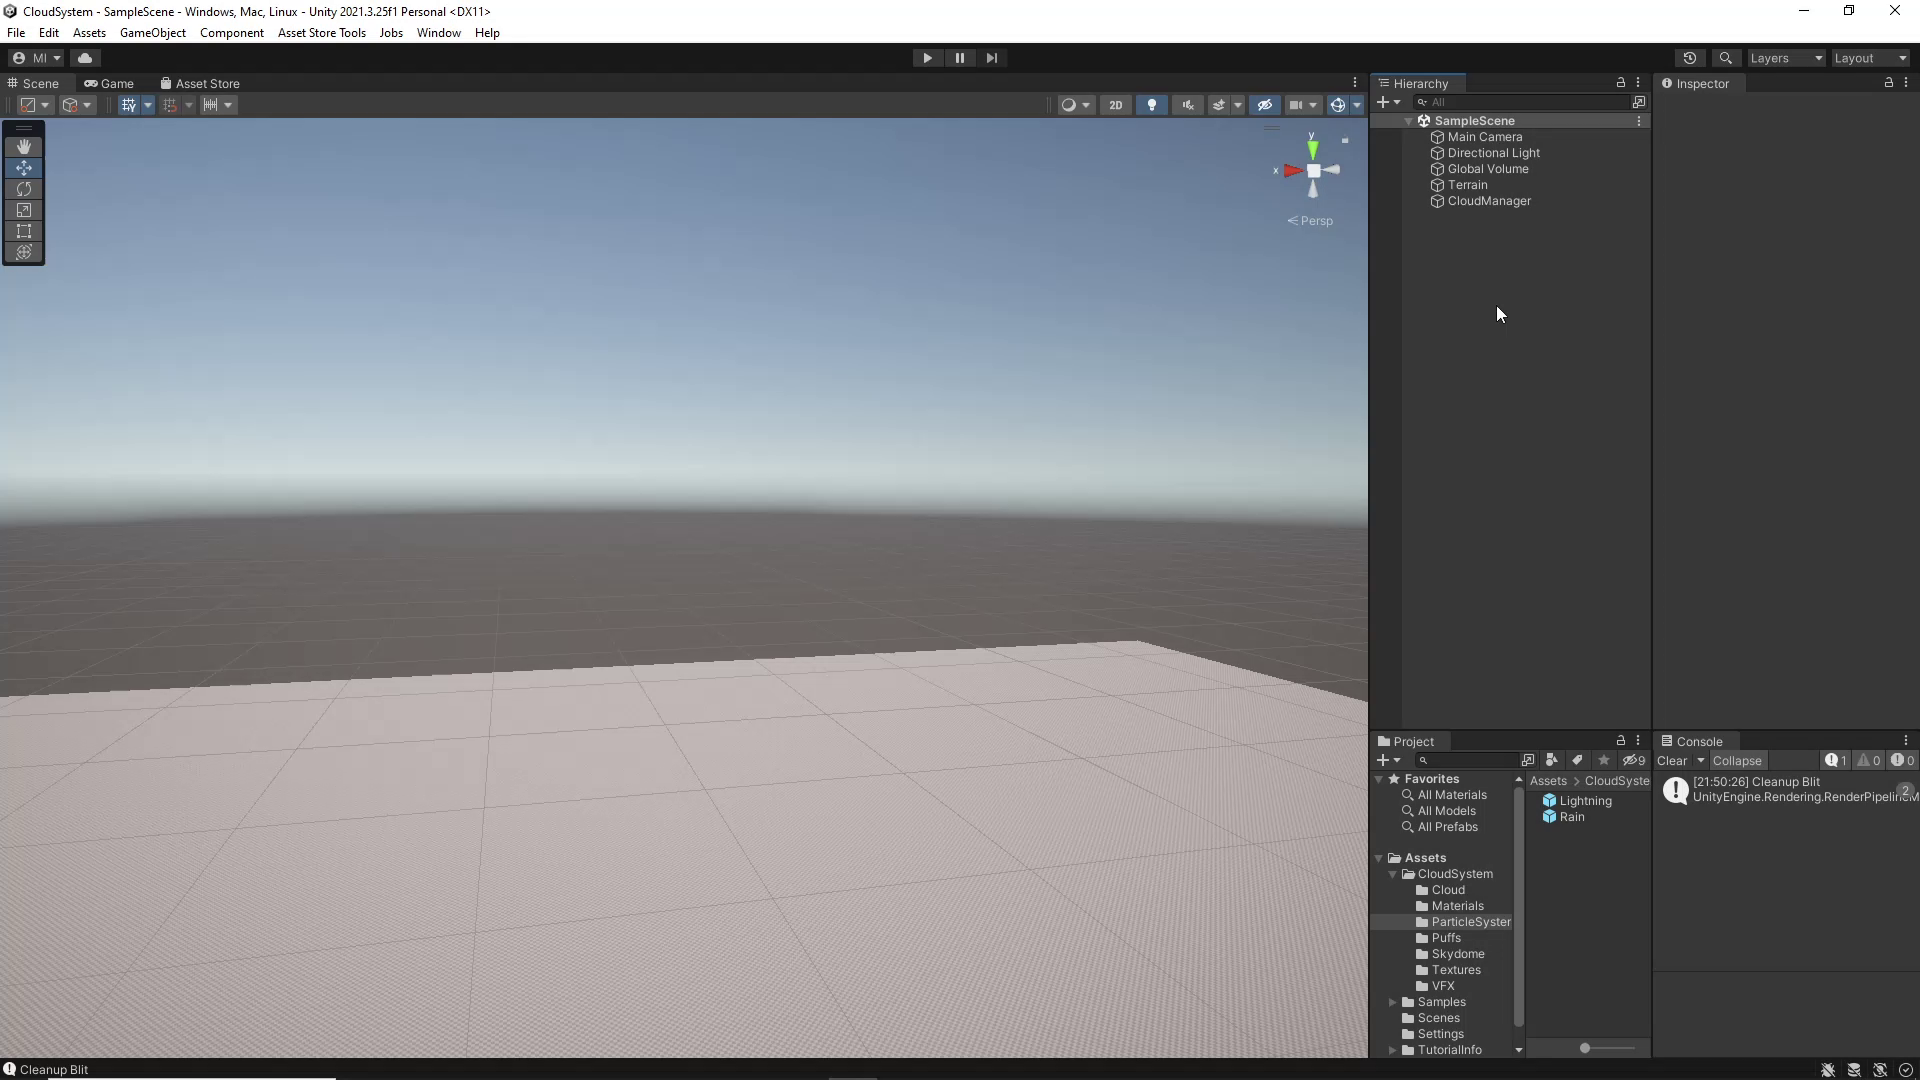Select the Scale tool
1920x1080 pixels.
pos(24,210)
